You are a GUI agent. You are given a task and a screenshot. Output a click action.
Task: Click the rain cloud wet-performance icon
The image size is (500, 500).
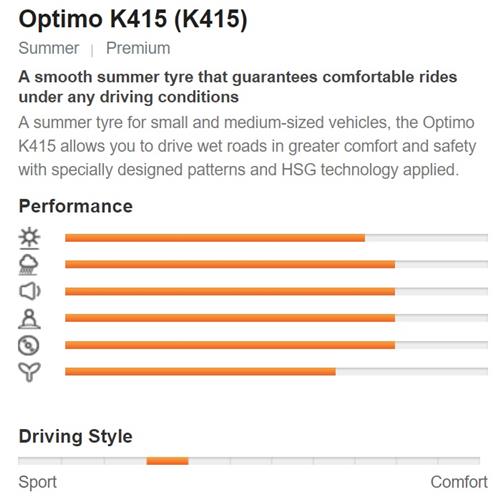point(29,265)
